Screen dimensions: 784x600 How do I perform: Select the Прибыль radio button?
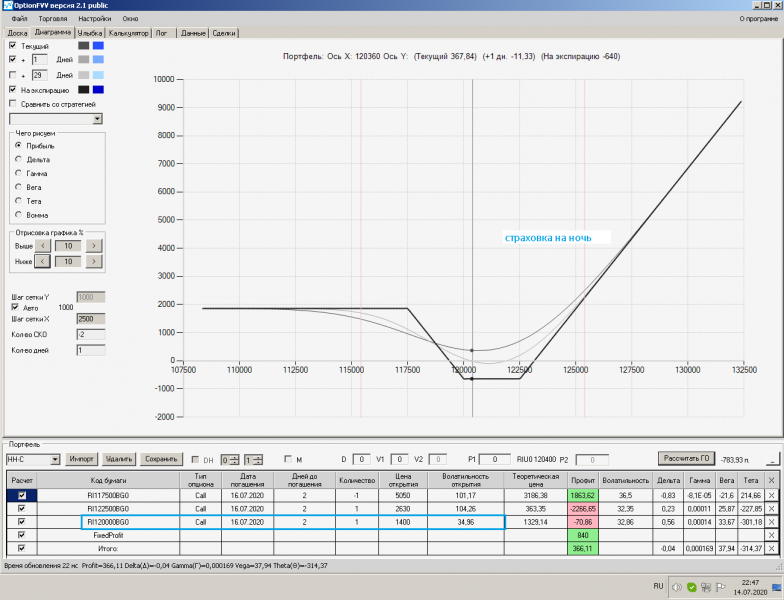tap(18, 146)
